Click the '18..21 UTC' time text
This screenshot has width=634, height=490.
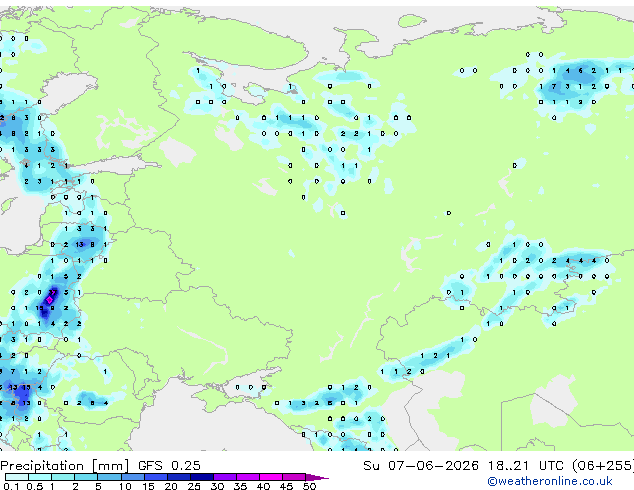click(525, 466)
